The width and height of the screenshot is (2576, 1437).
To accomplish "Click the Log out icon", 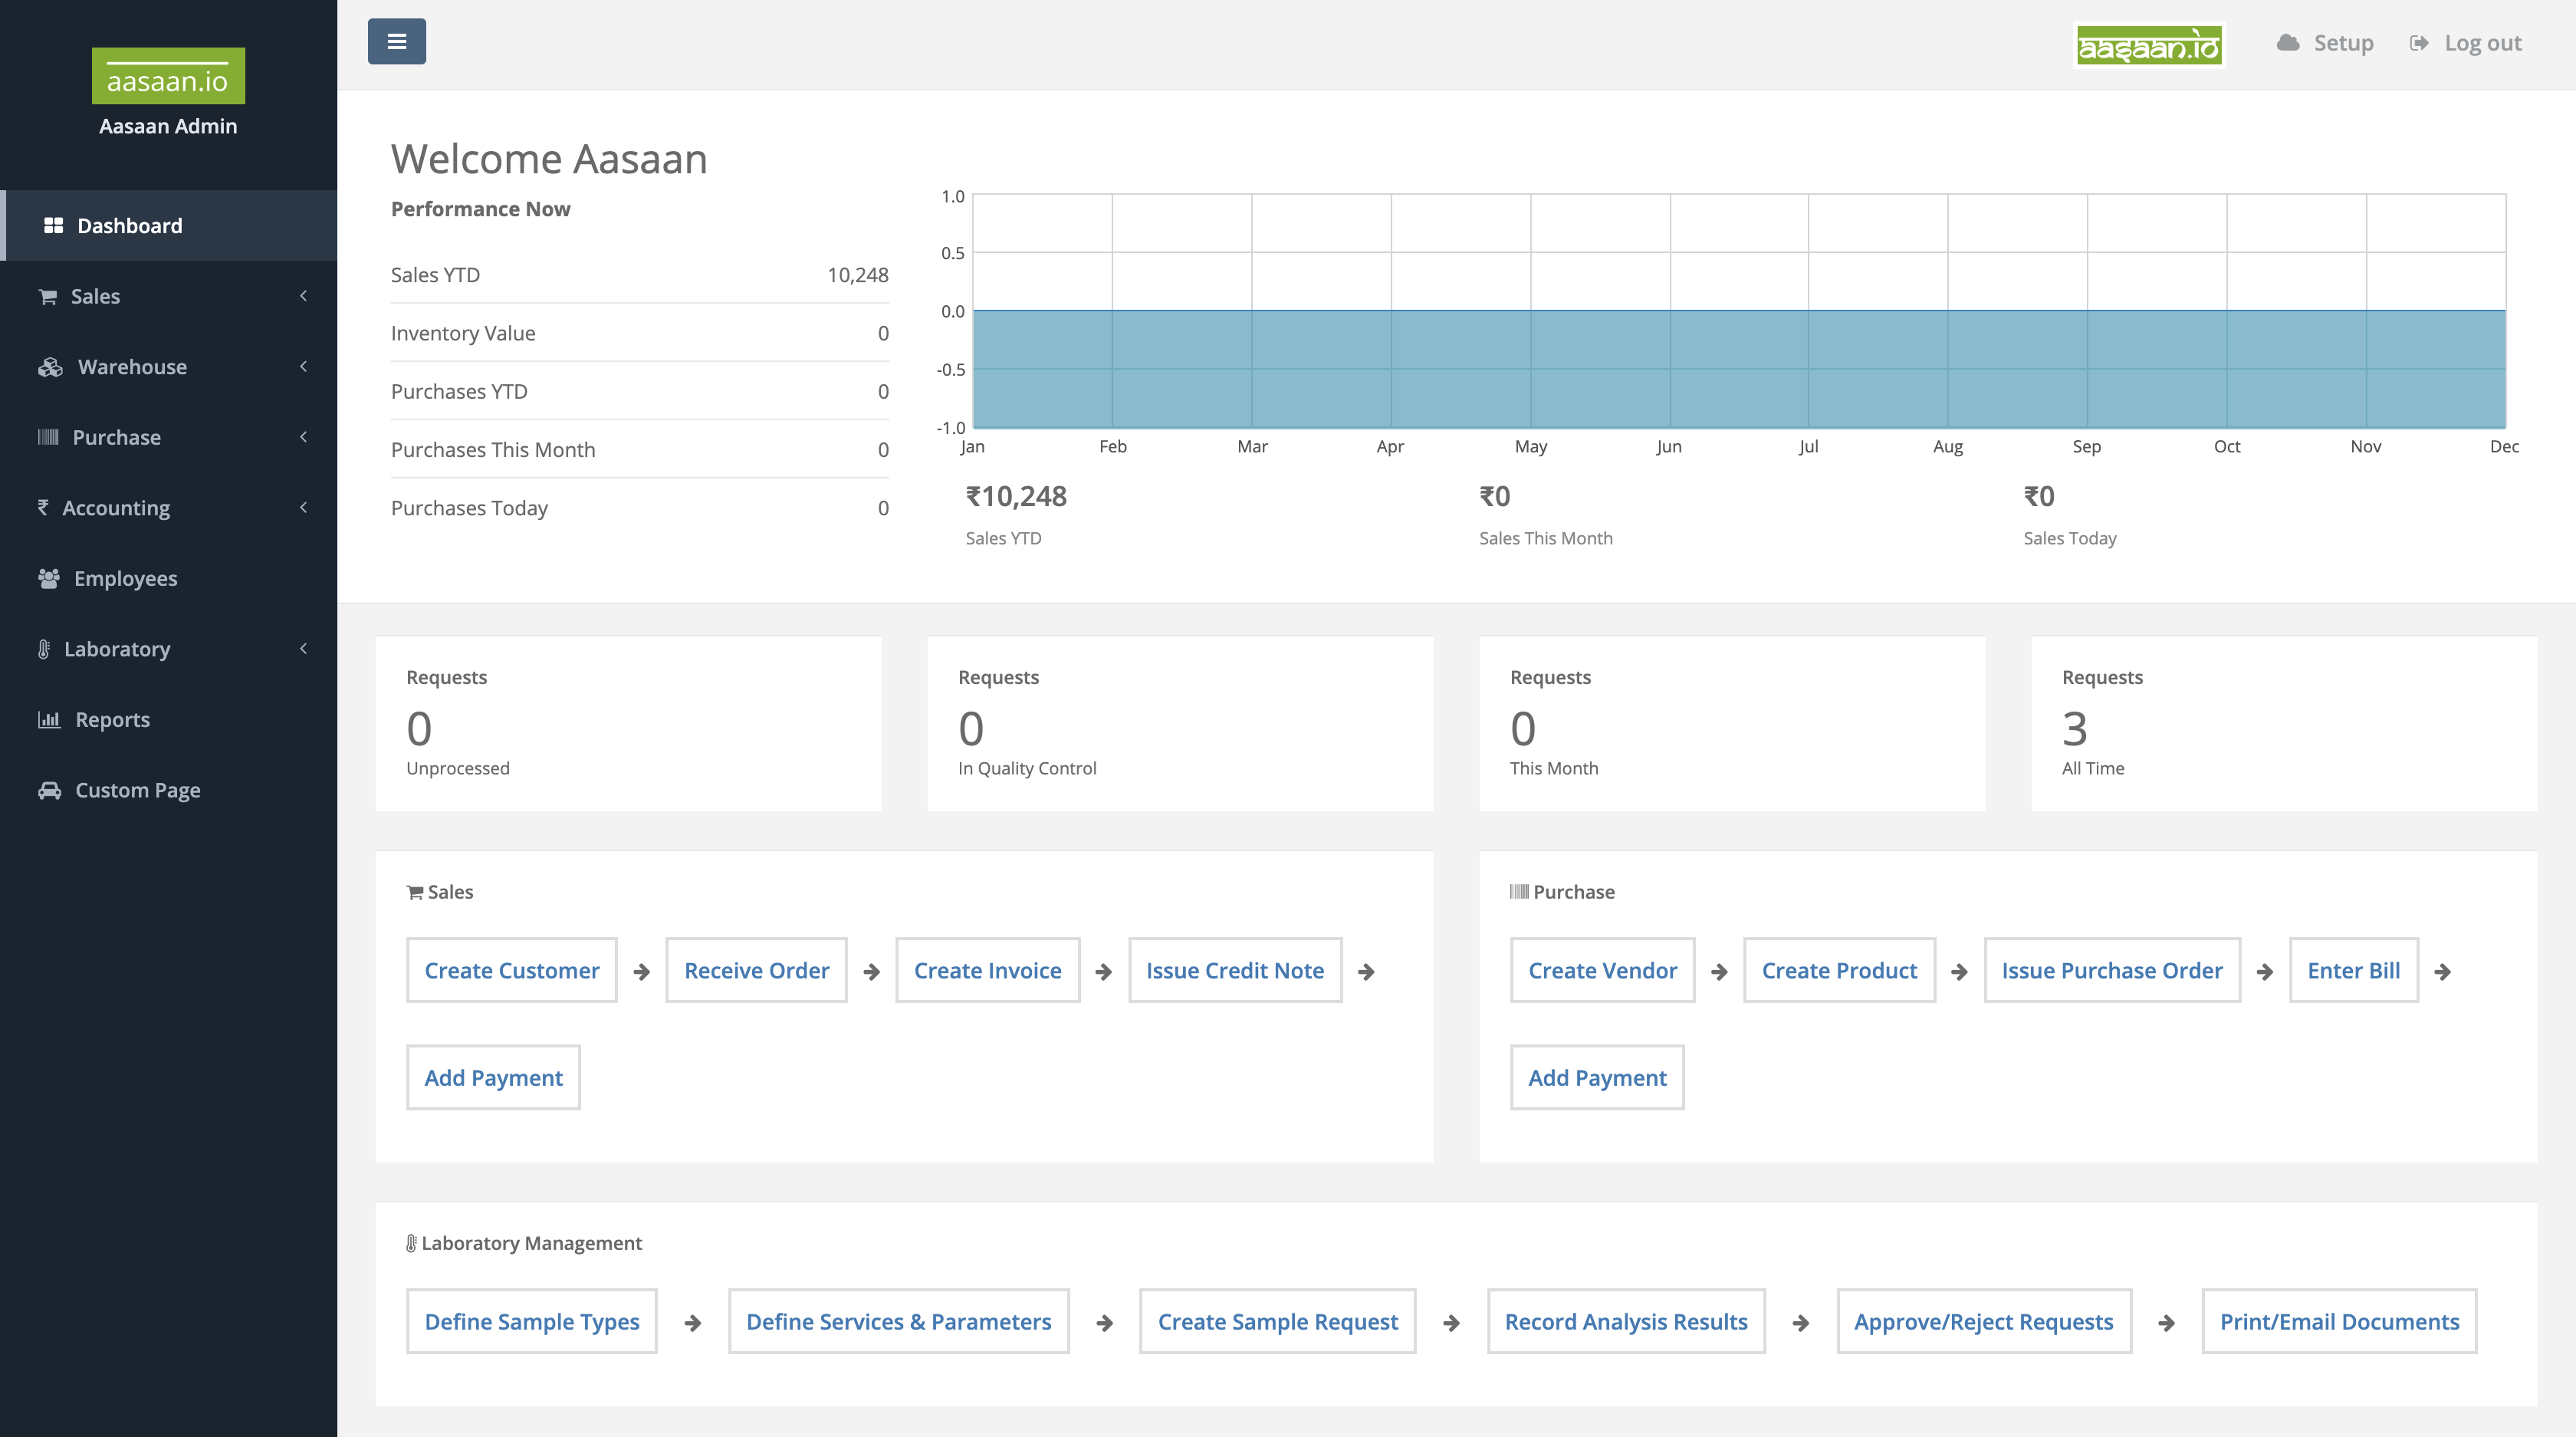I will 2419,42.
